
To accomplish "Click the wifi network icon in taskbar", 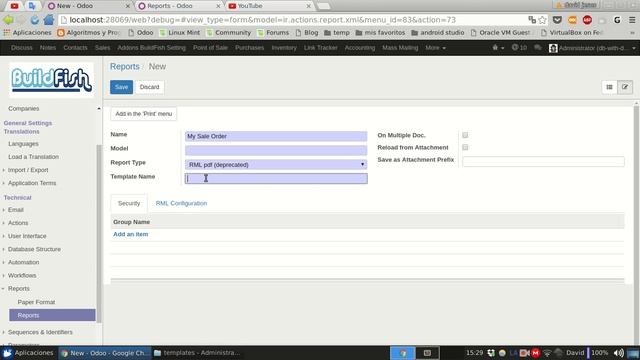I will [x=547, y=353].
